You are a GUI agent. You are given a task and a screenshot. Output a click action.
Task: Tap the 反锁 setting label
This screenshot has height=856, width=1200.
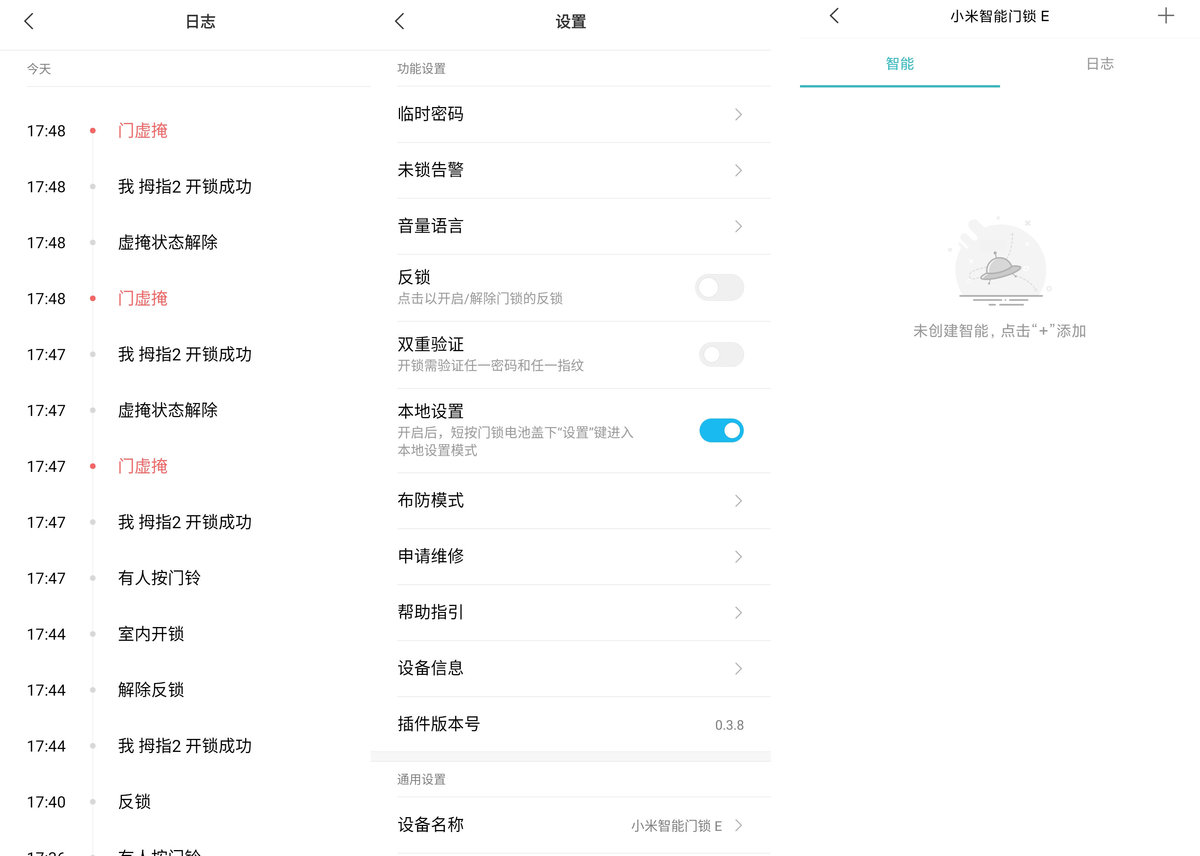tap(414, 277)
